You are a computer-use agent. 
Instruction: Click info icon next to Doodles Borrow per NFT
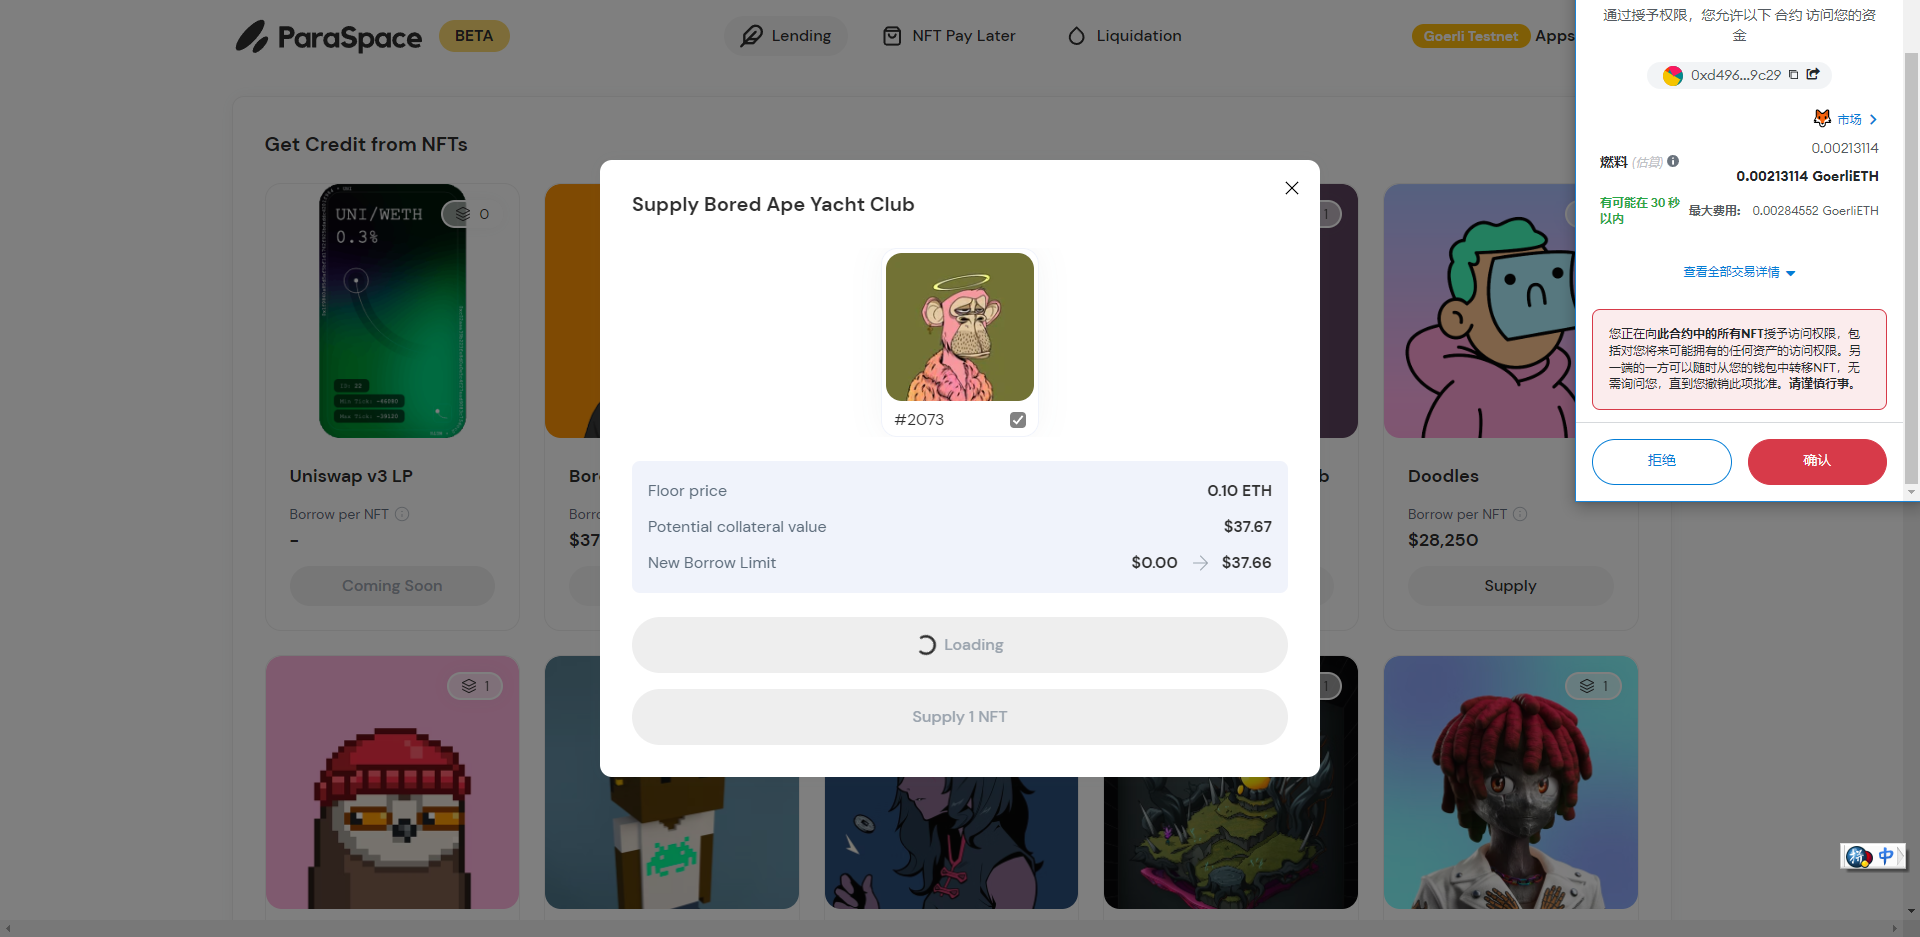click(x=1520, y=514)
